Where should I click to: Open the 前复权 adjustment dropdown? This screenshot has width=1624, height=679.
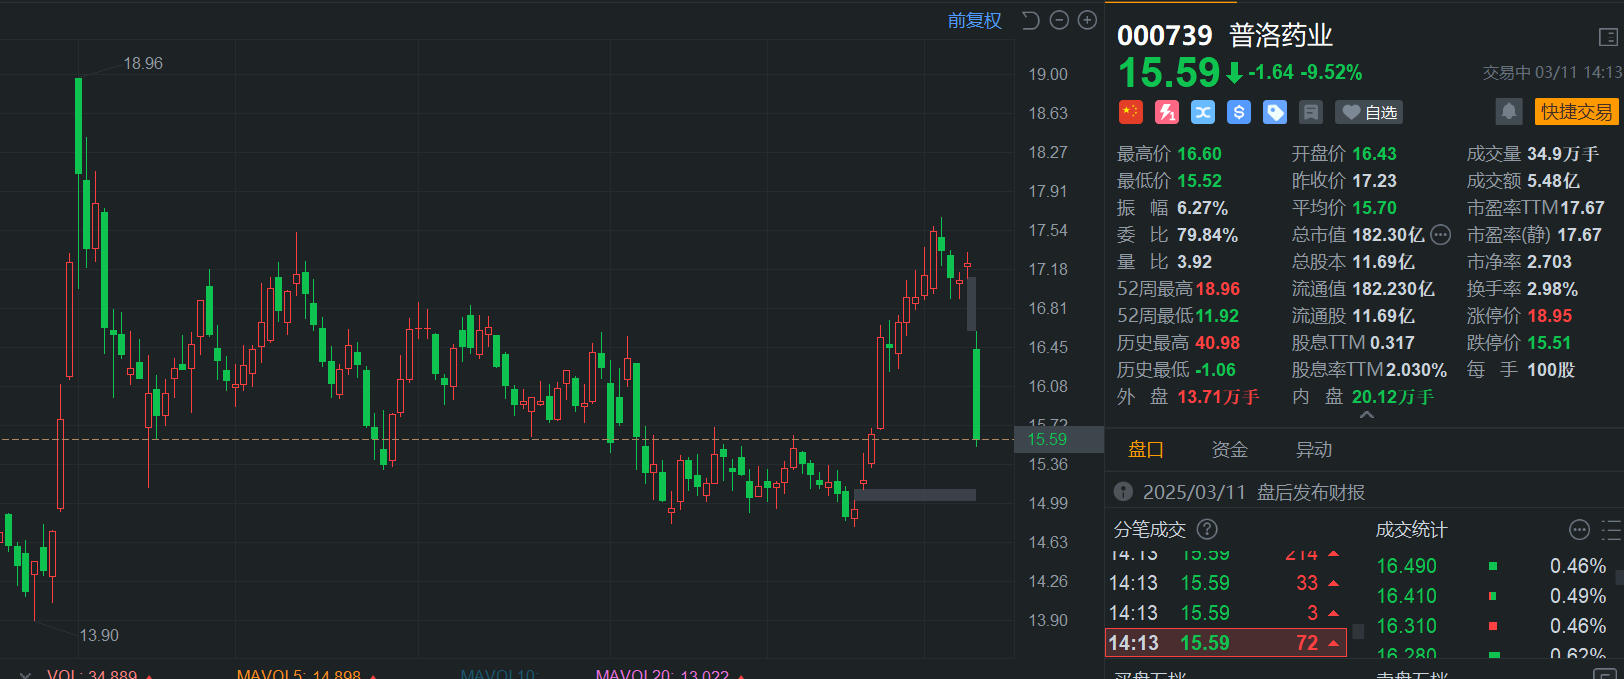coord(974,21)
